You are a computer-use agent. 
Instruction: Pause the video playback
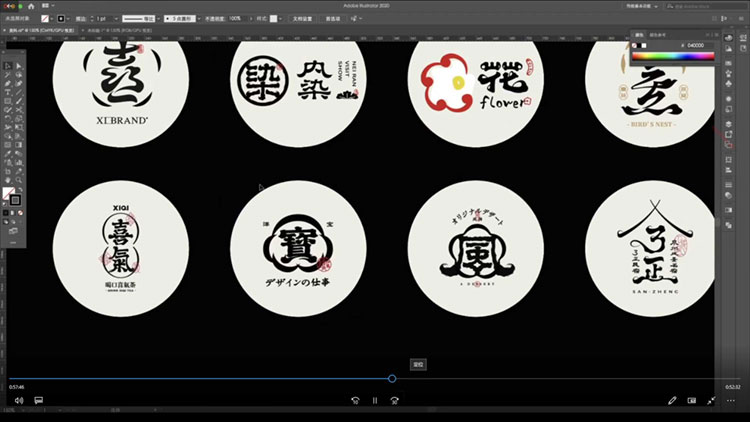(375, 400)
